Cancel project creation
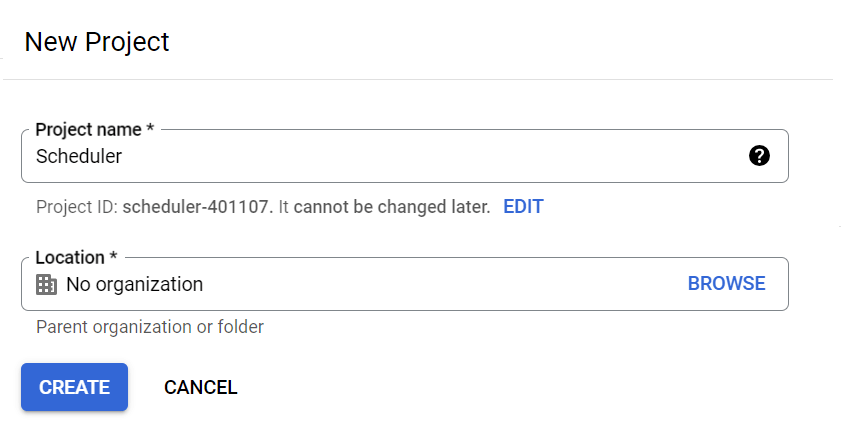This screenshot has height=445, width=841. [201, 387]
